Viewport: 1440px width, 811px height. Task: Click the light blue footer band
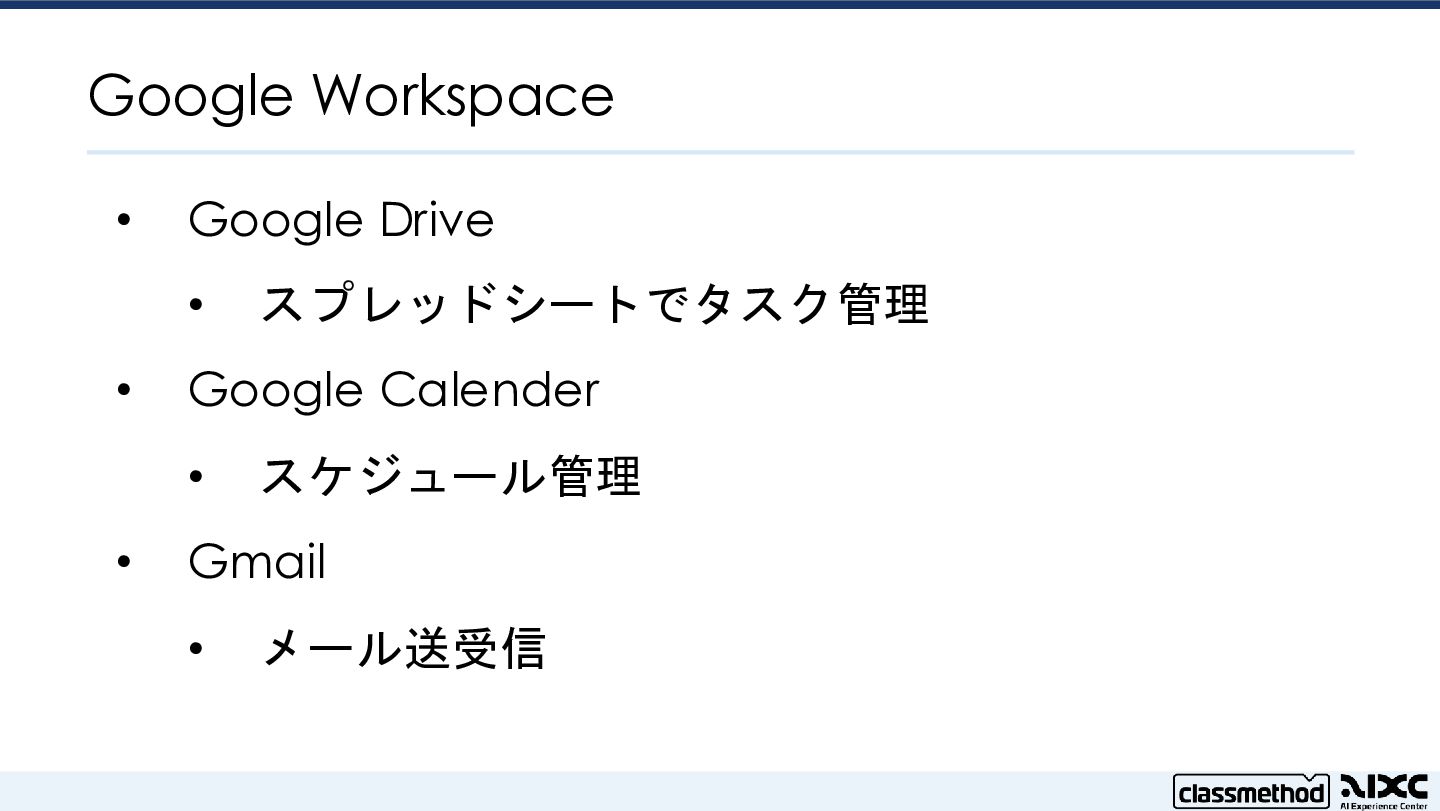pyautogui.click(x=600, y=790)
